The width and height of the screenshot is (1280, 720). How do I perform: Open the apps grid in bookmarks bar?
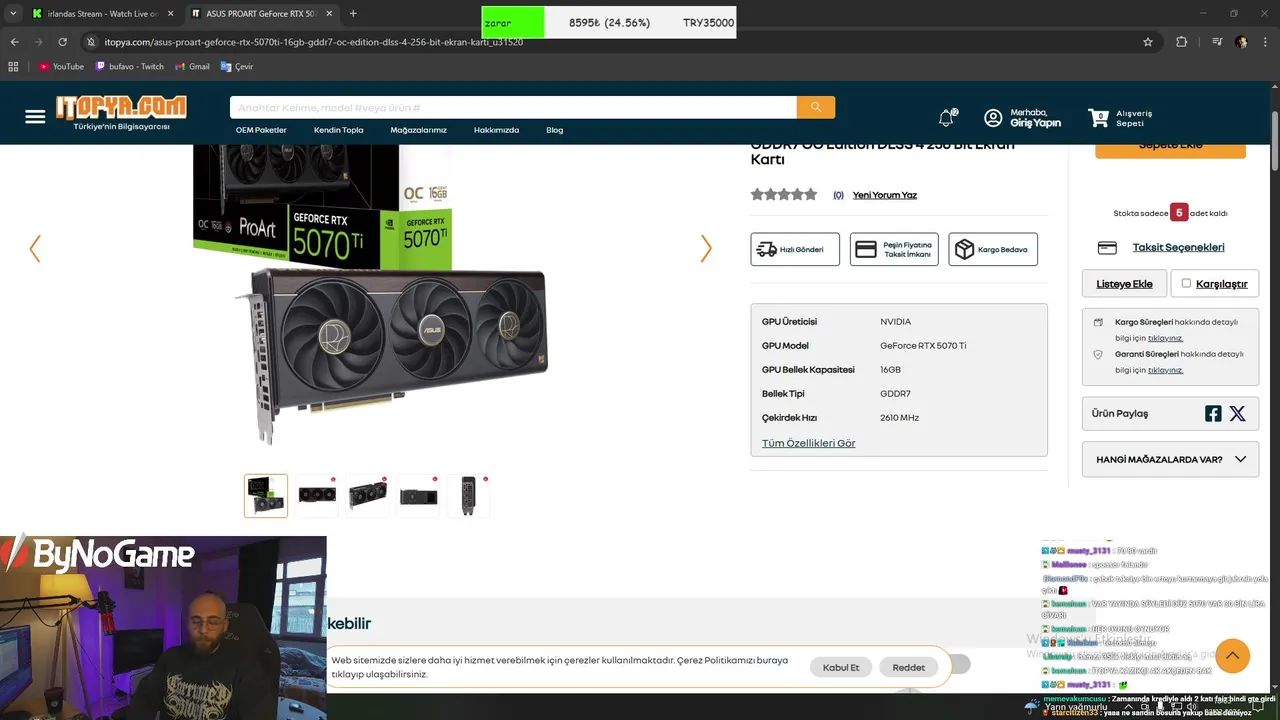click(13, 67)
